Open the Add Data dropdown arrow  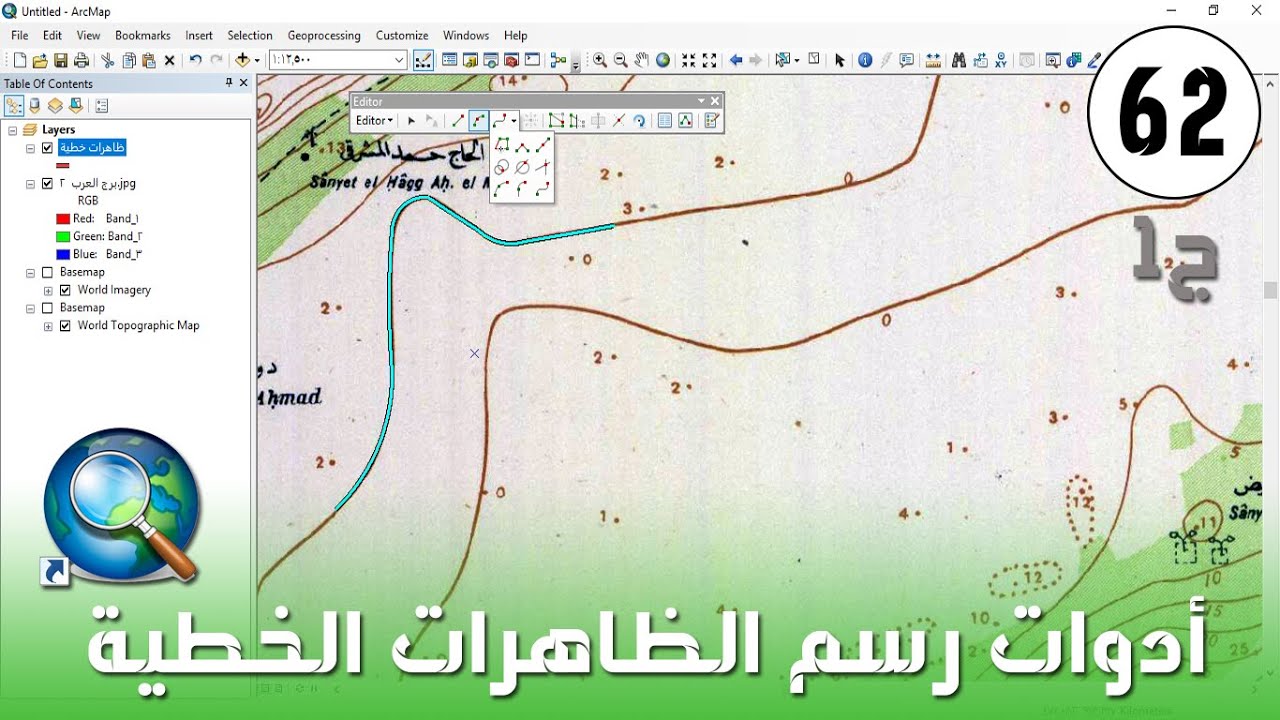pyautogui.click(x=257, y=61)
